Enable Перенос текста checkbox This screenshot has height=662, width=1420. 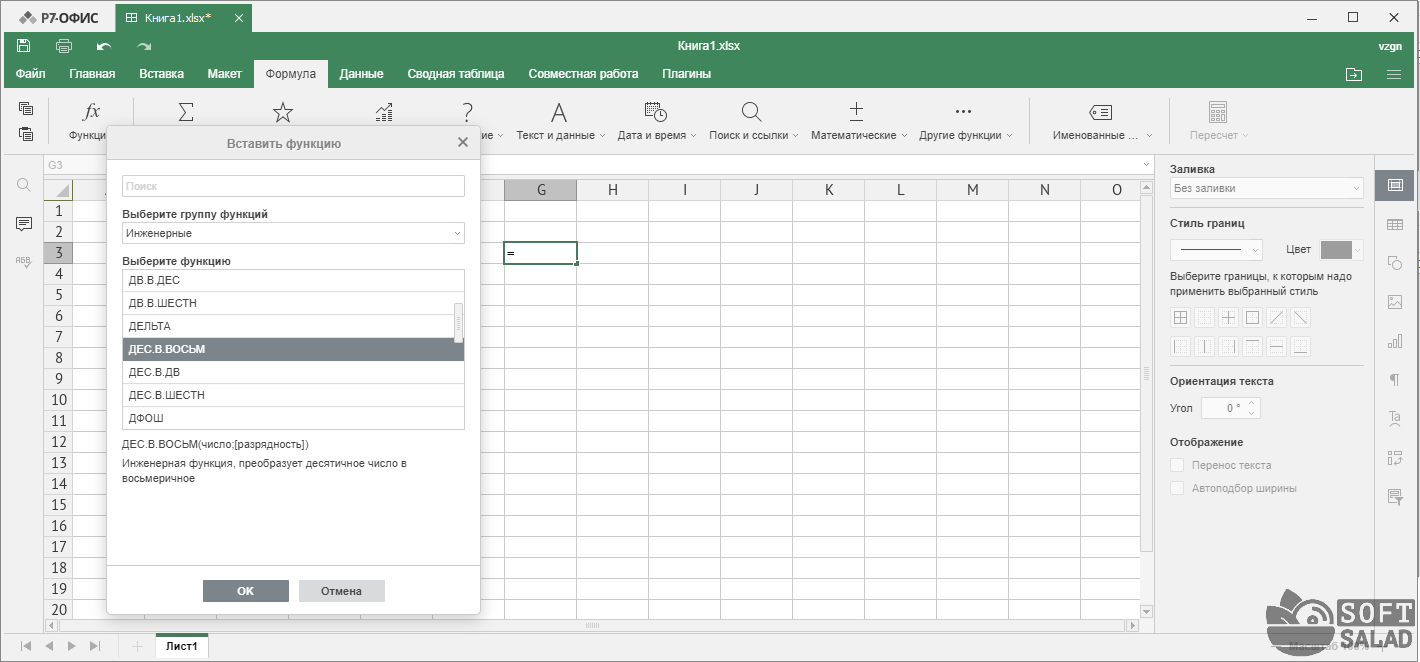(1178, 465)
